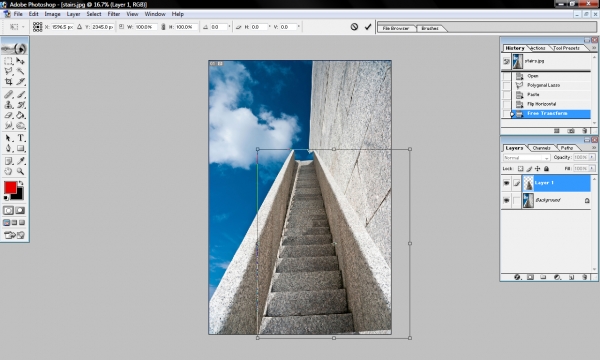Set history brush source beside Open state
Viewport: 600px width, 360px height.
(506, 76)
